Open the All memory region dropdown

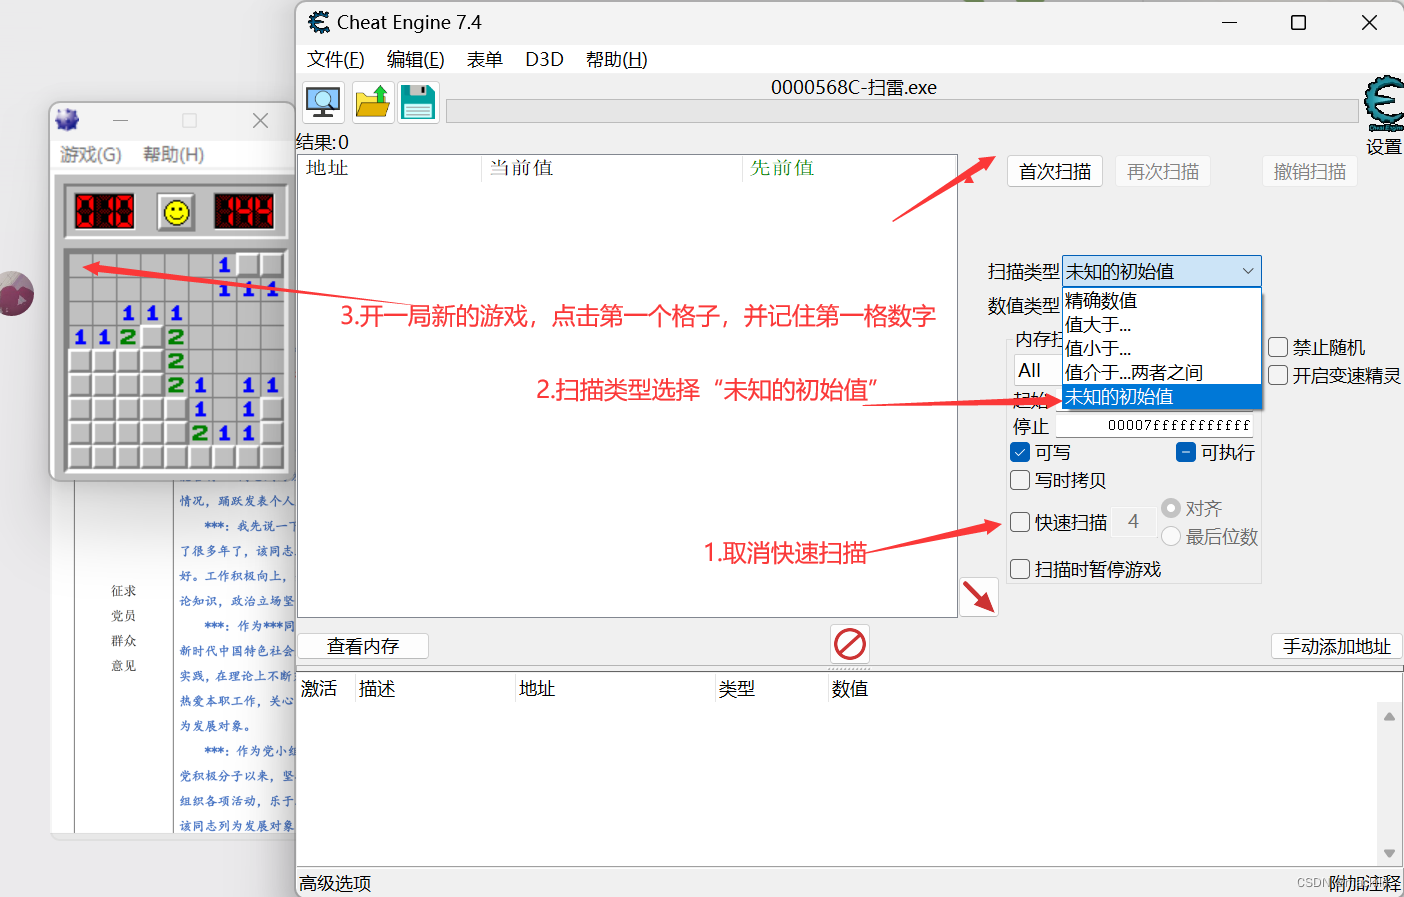tap(1038, 370)
